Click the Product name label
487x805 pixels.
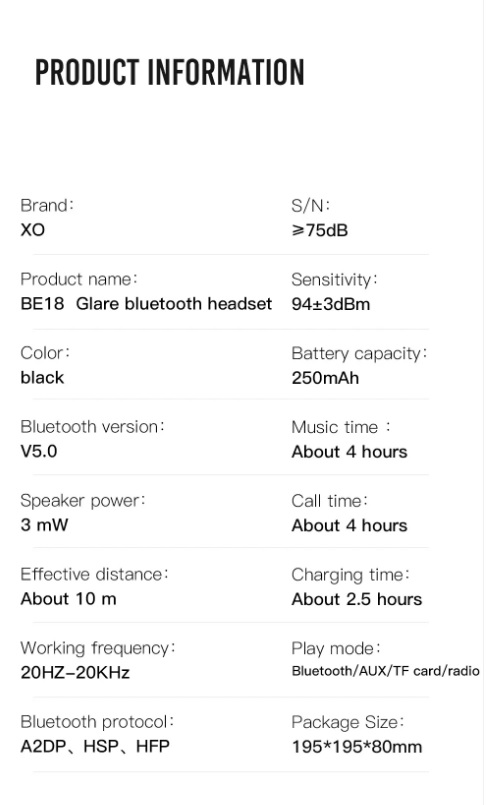click(x=79, y=279)
